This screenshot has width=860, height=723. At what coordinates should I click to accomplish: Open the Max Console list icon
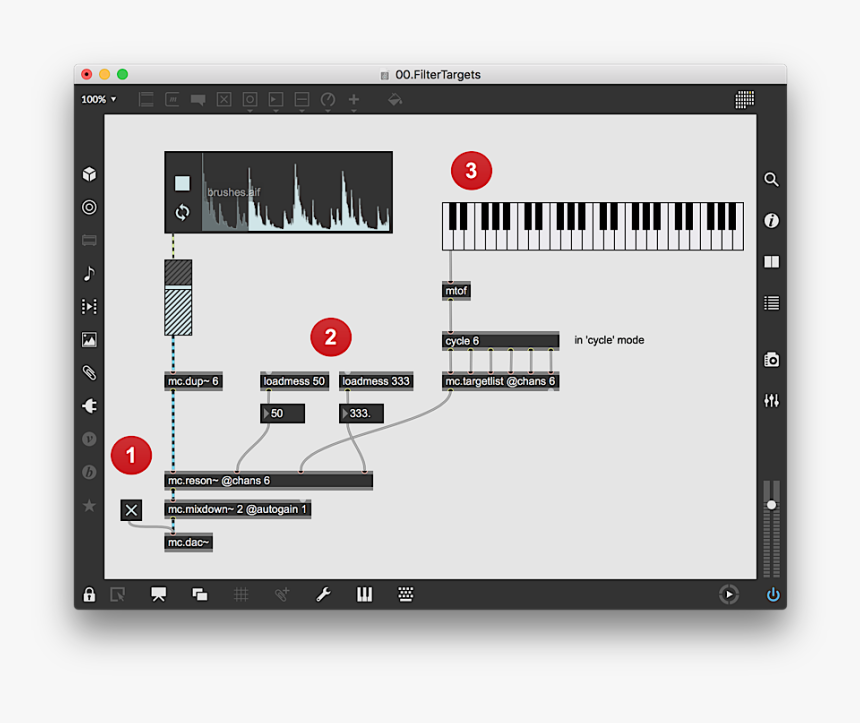[x=771, y=303]
